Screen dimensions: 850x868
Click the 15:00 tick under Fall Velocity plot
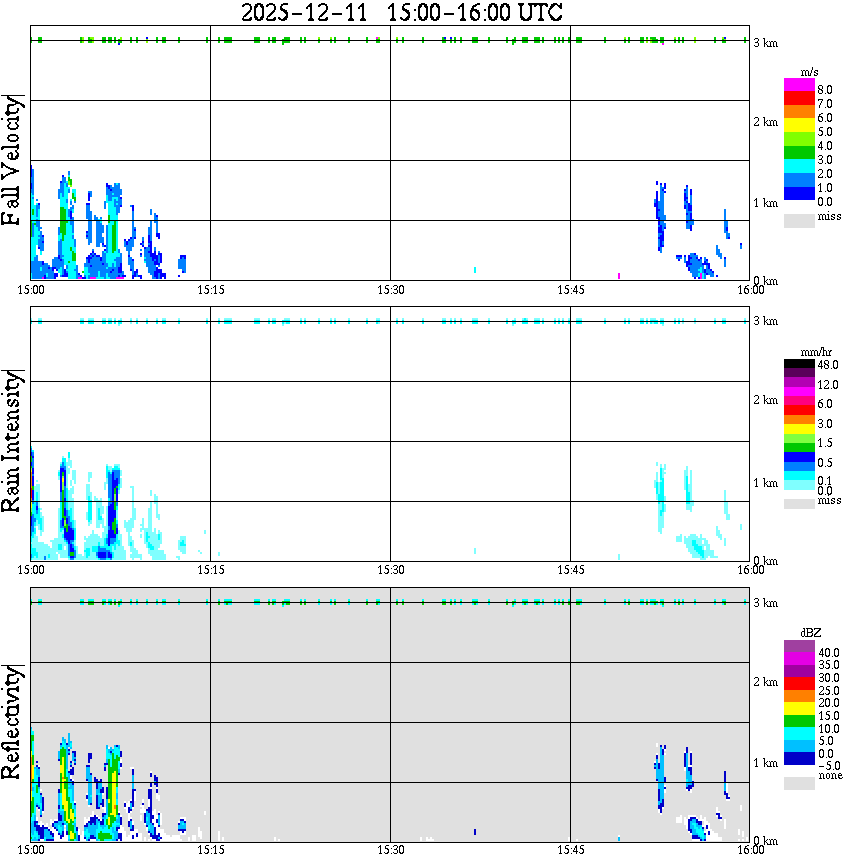coord(31,290)
